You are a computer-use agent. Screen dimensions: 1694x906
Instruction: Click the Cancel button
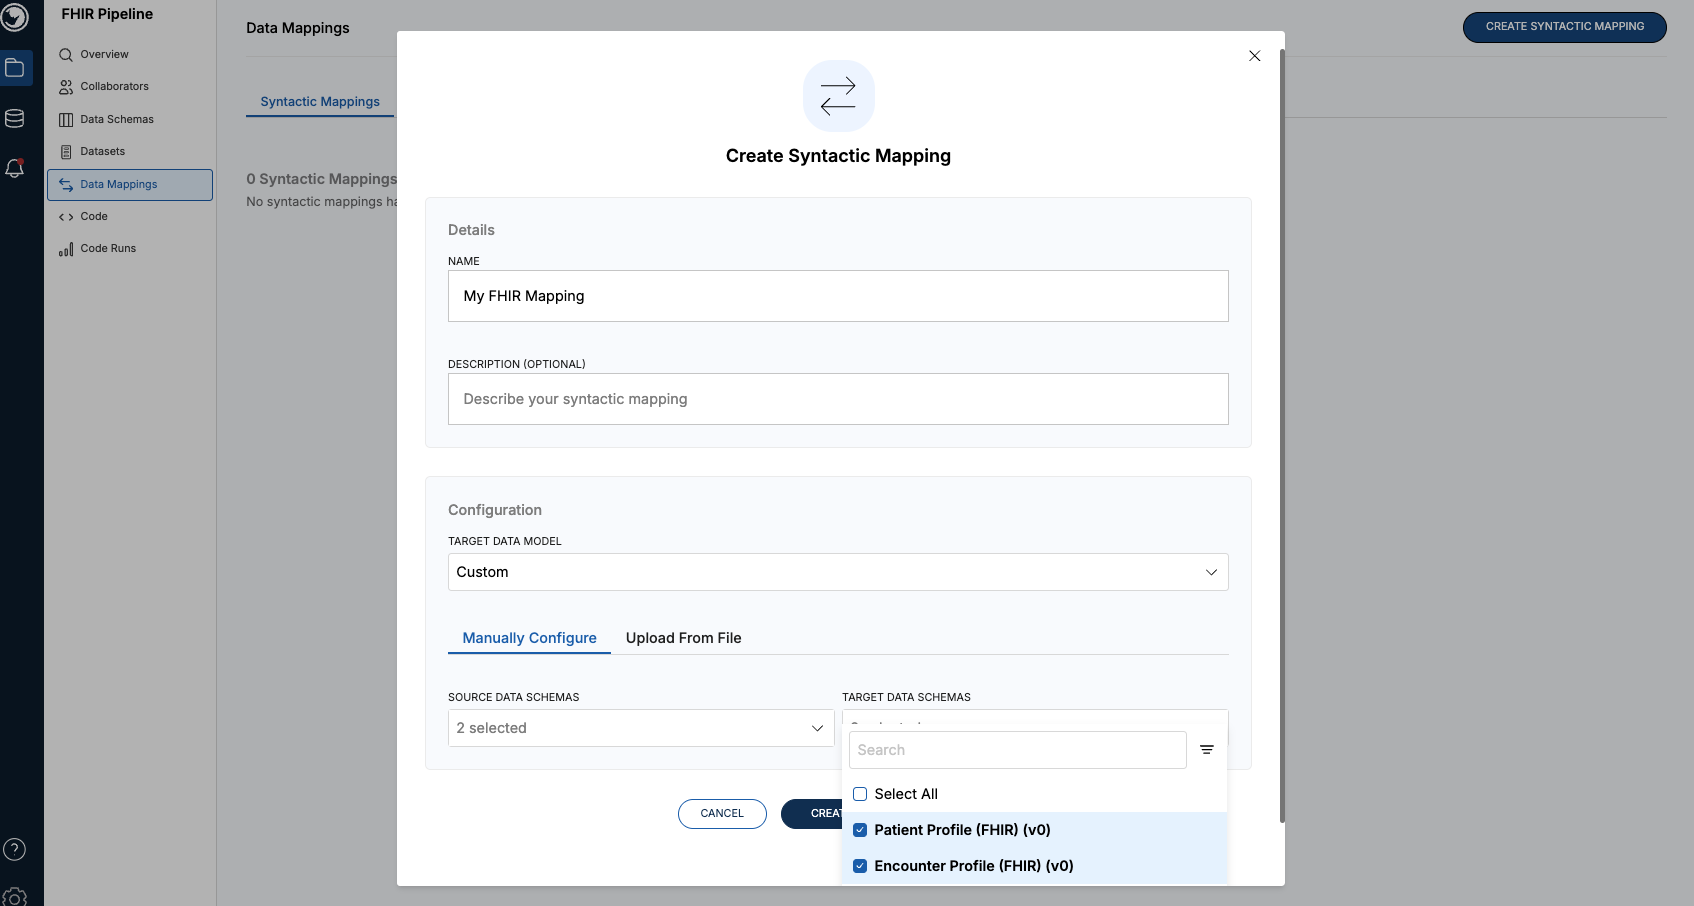722,814
